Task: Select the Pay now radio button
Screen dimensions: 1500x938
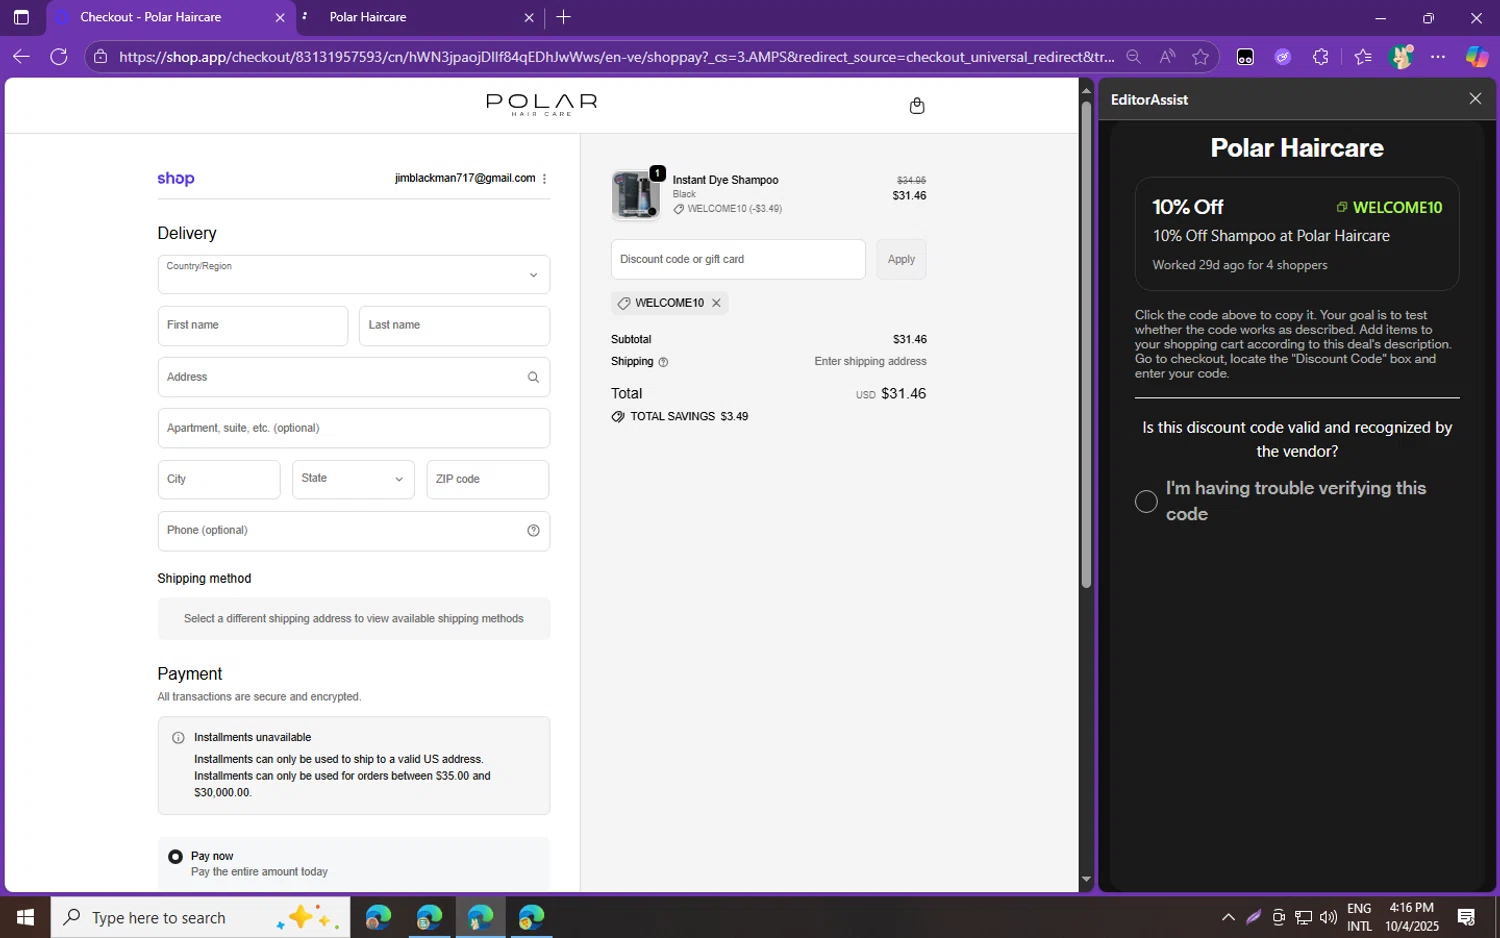Action: tap(175, 857)
